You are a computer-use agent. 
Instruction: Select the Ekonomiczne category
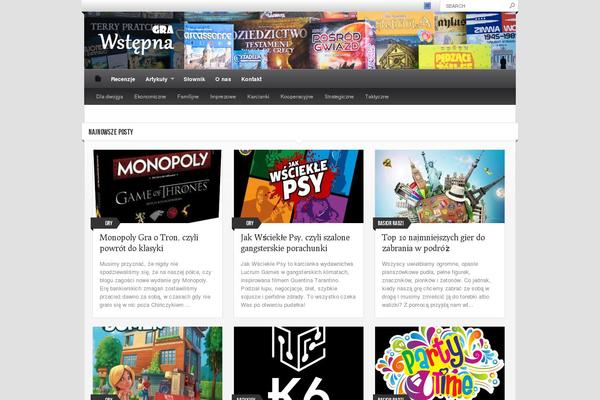[150, 97]
